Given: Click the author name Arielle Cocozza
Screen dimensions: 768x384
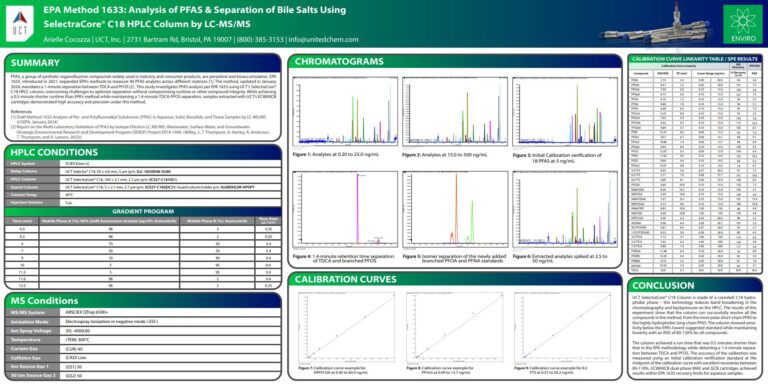Looking at the screenshot, I should (67, 39).
